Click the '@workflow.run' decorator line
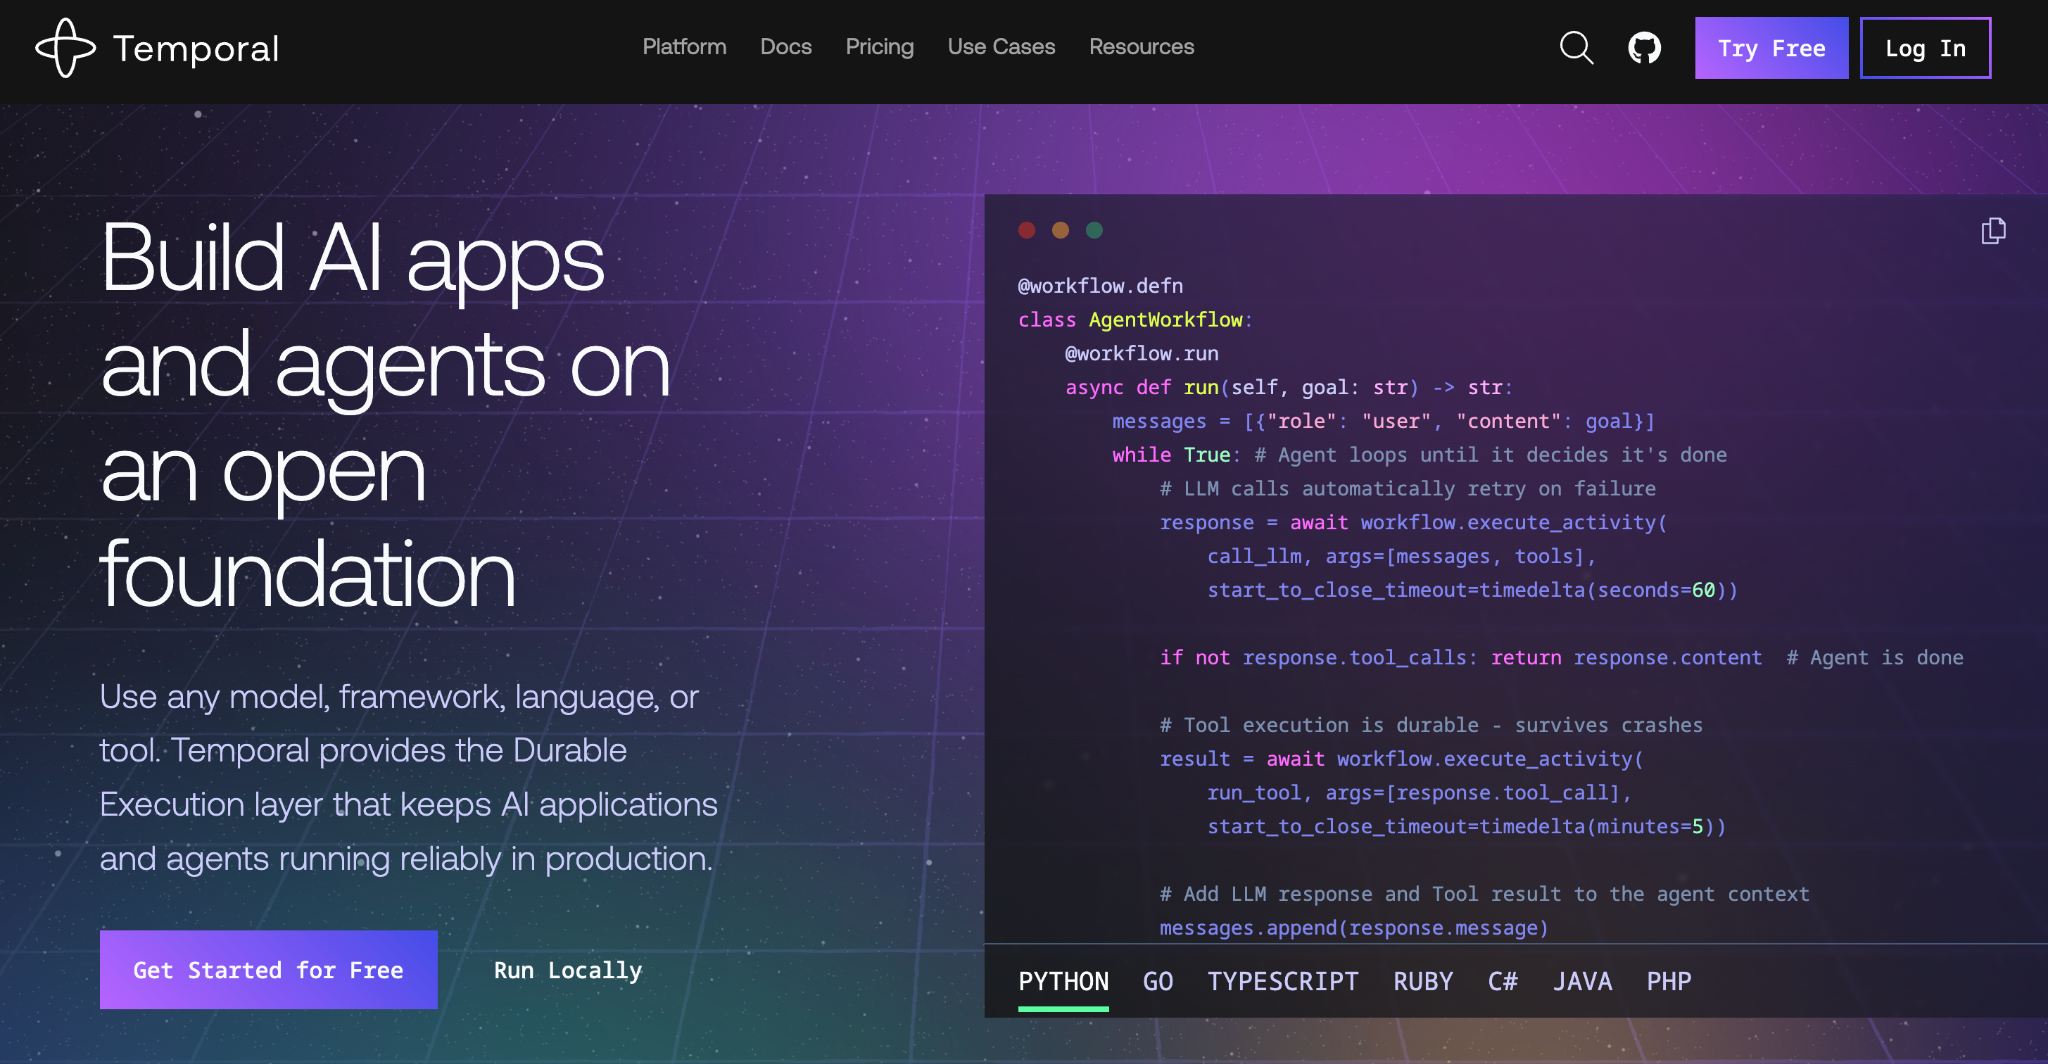Viewport: 2048px width, 1064px height. pos(1142,354)
